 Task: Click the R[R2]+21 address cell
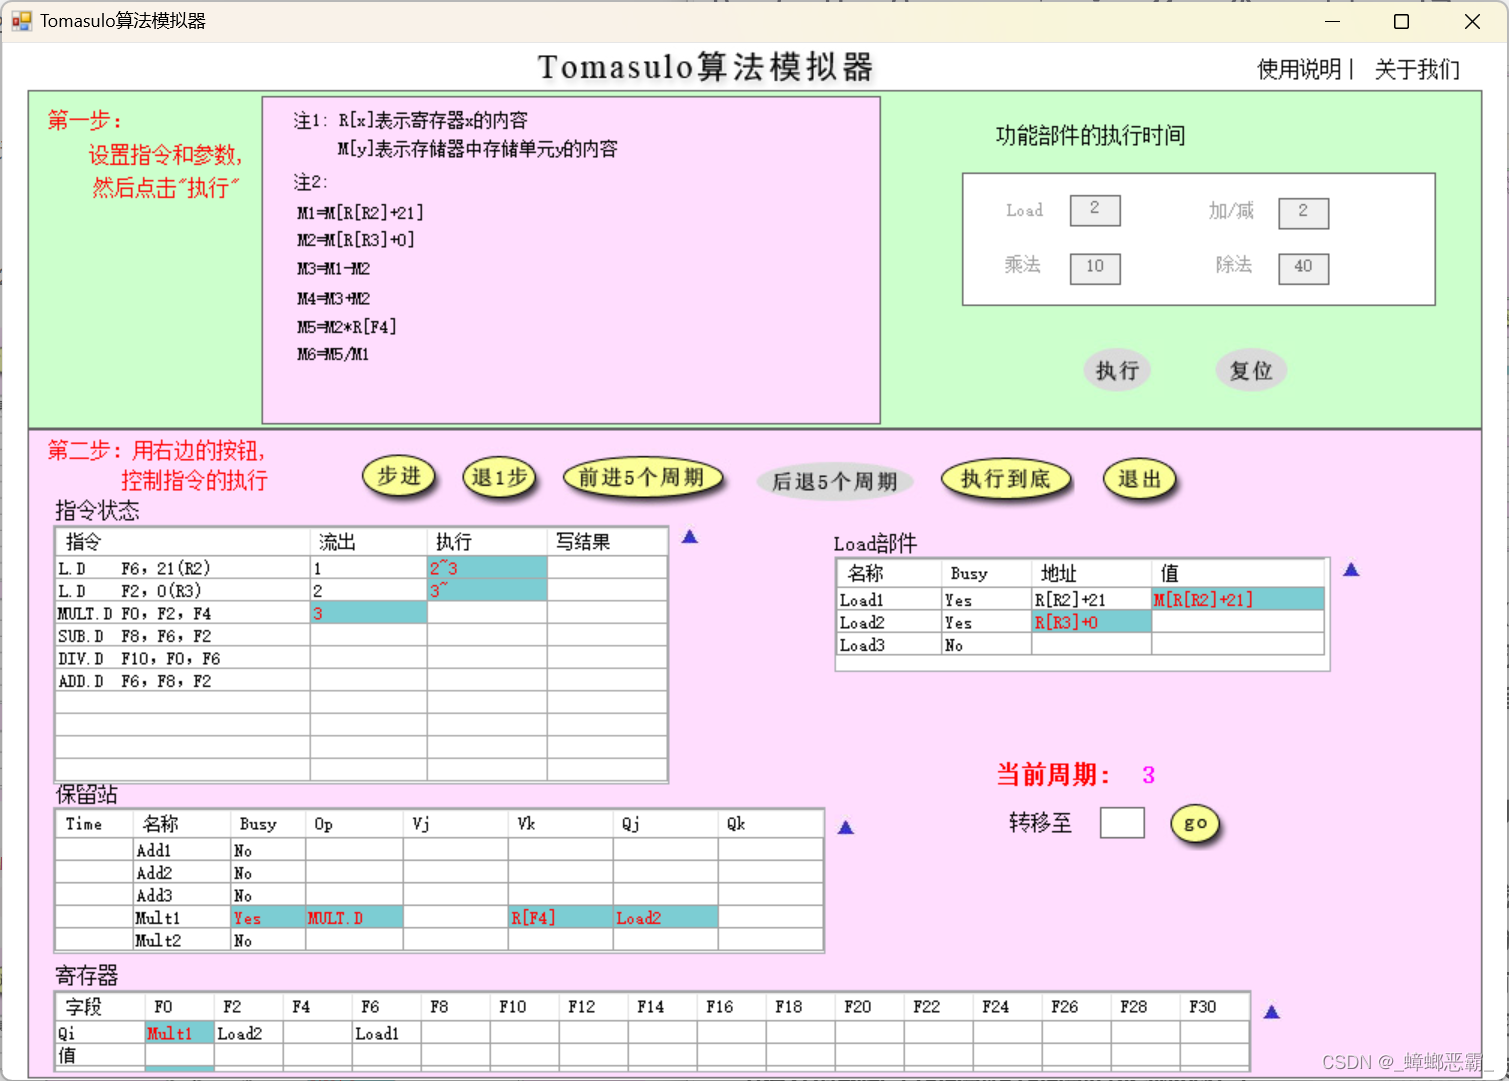pos(1091,600)
